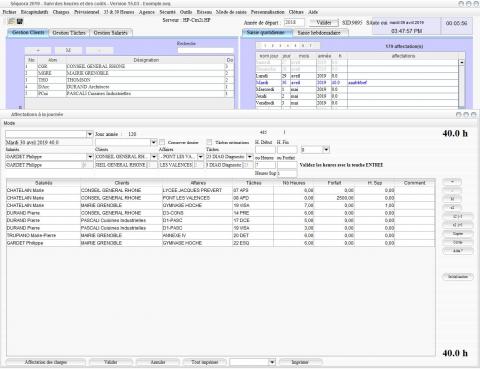Open the Charges menu

coord(61,12)
